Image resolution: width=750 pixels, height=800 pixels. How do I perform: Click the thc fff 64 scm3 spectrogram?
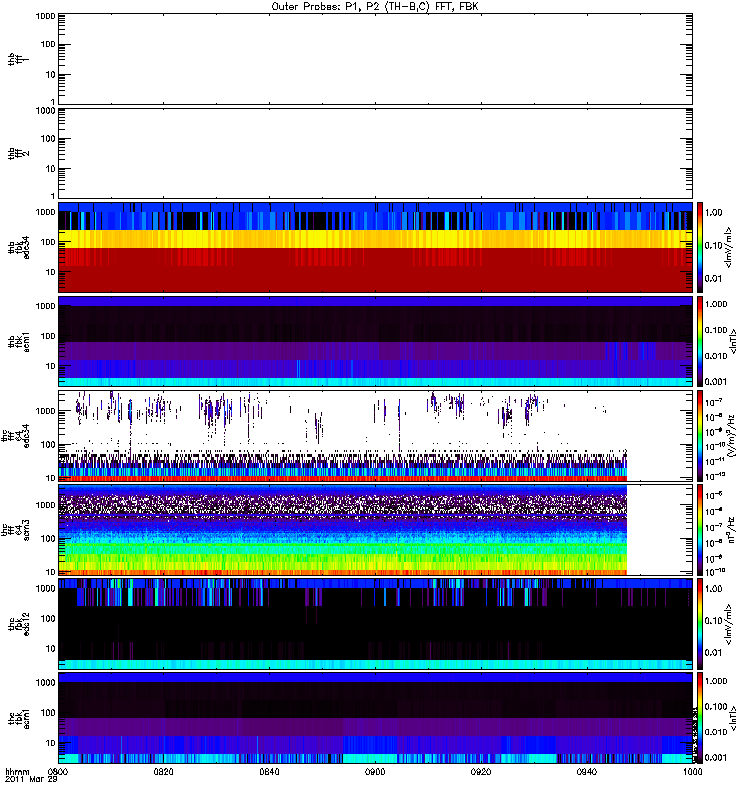(342, 530)
